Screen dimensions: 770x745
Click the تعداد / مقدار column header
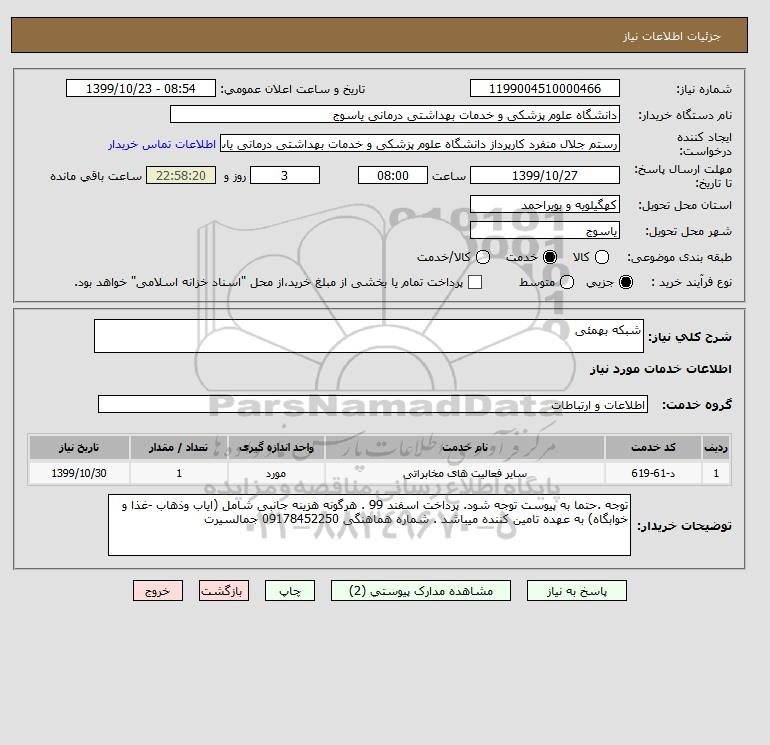(x=179, y=447)
